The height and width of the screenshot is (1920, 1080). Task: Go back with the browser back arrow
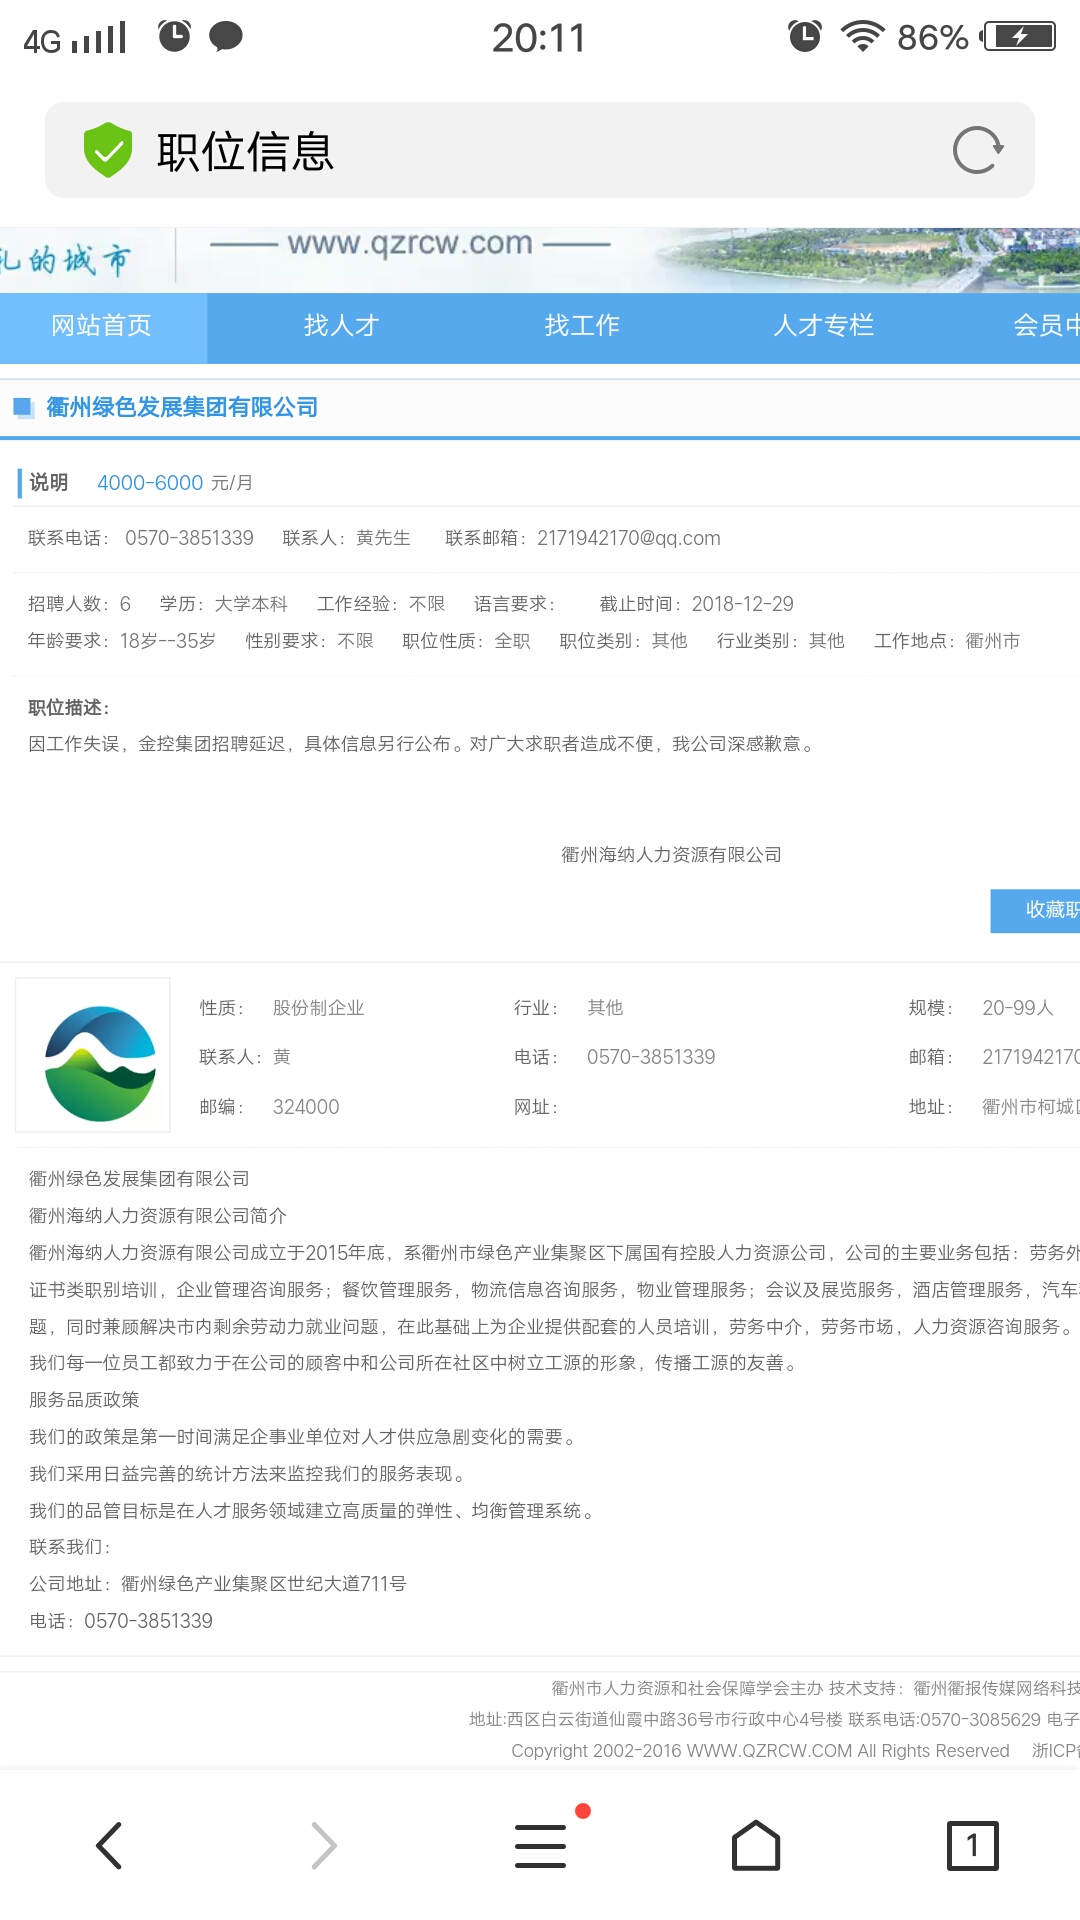coord(109,1845)
